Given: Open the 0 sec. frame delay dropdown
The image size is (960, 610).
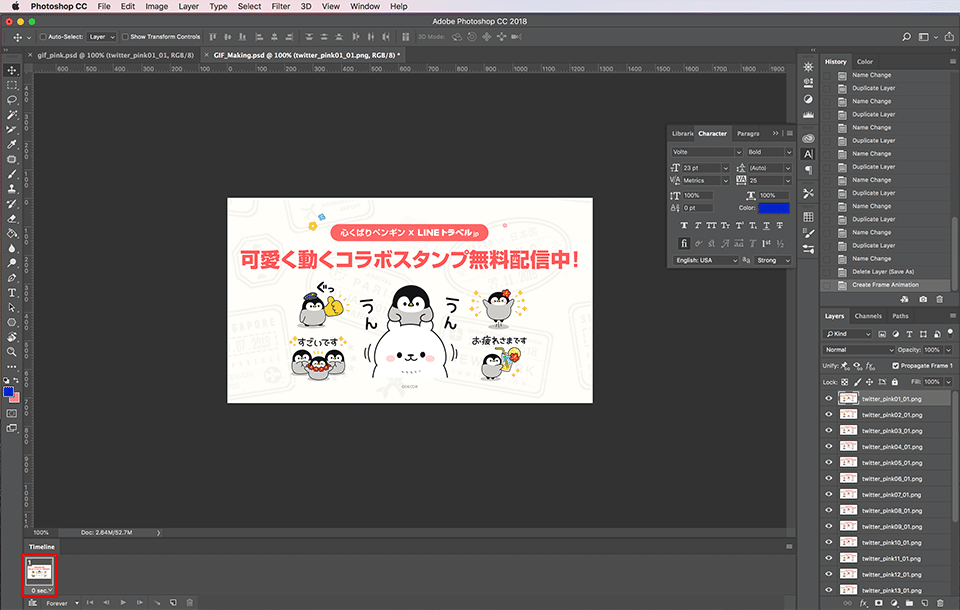Looking at the screenshot, I should tap(42, 590).
